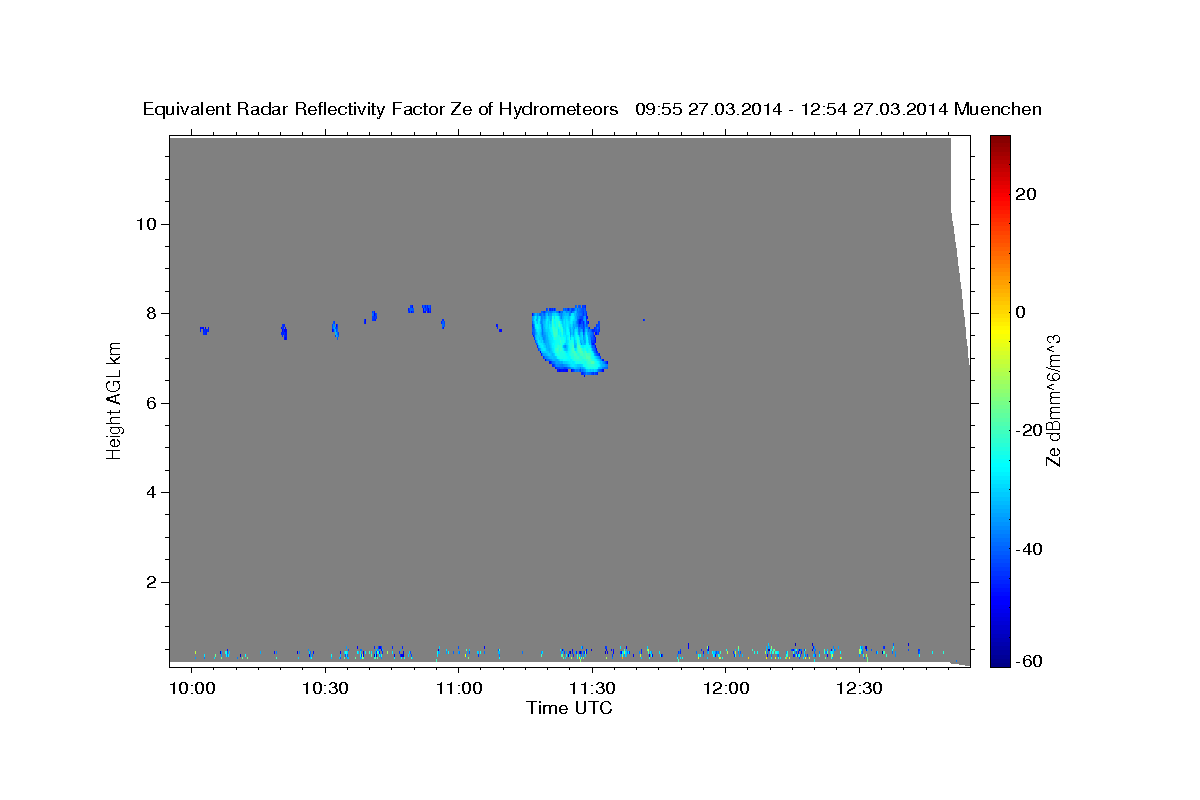Viewport: 1200px width, 800px height.
Task: Click the 11:00 time tick label
Action: (458, 689)
